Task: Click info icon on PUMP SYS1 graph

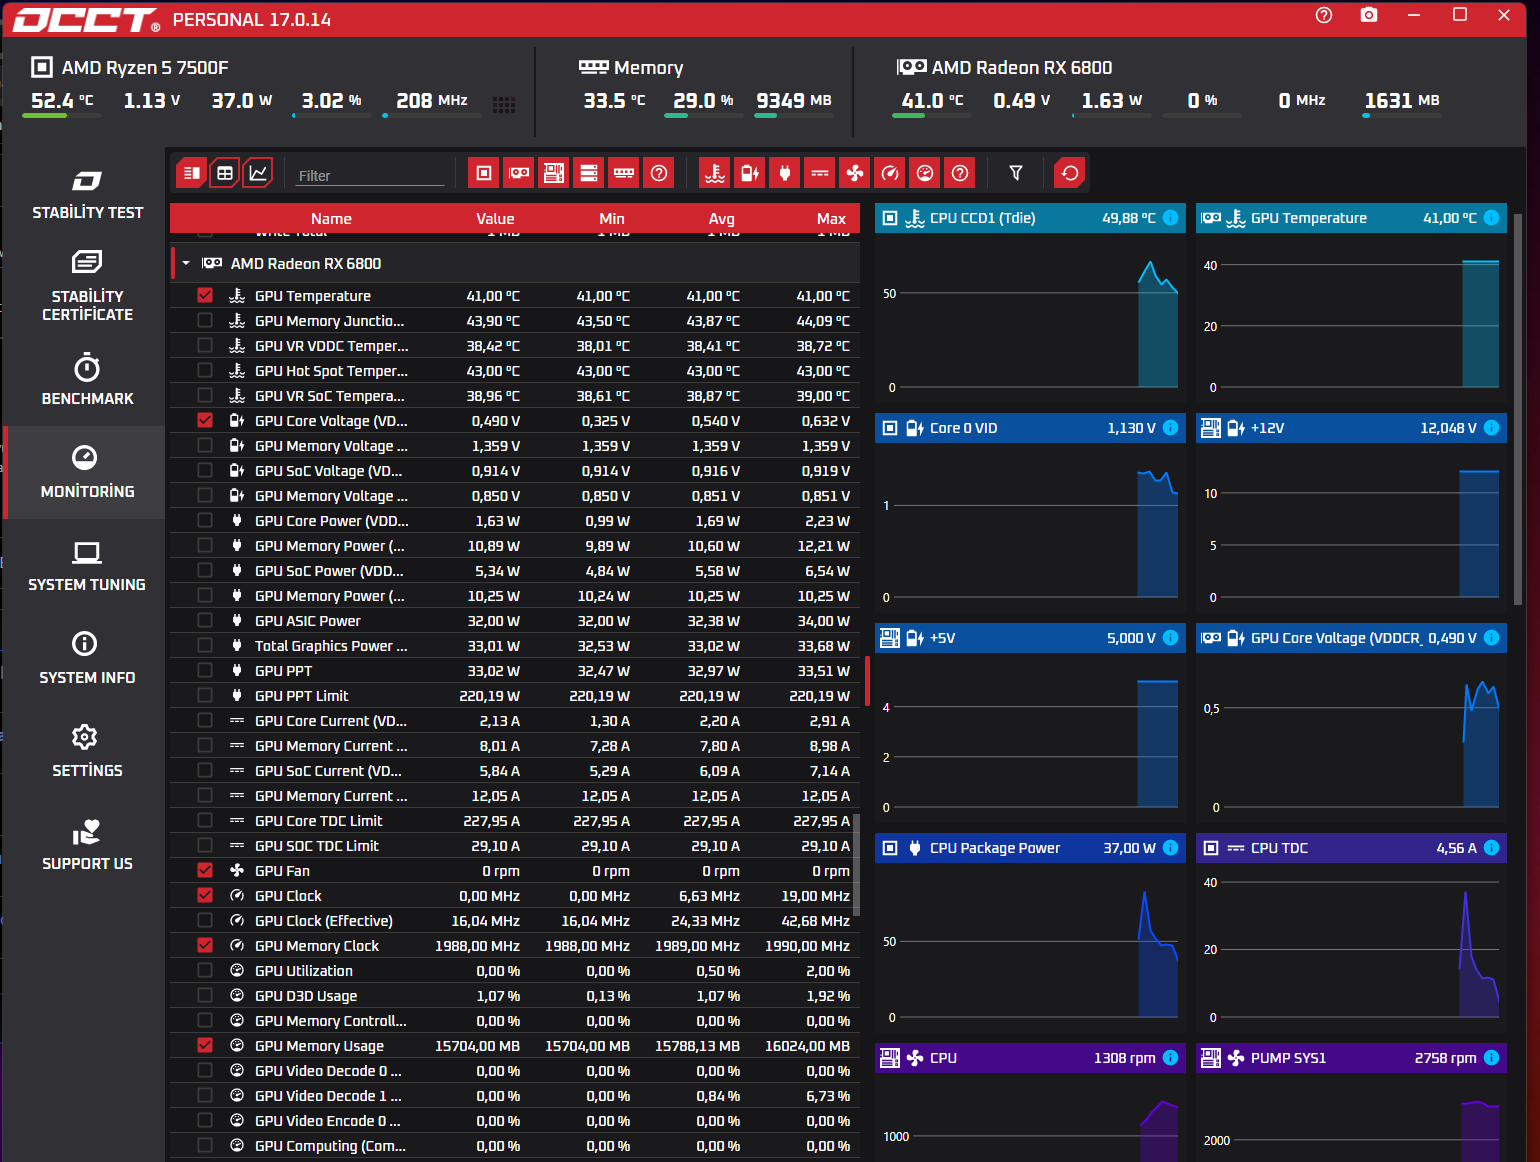Action: click(1492, 1058)
